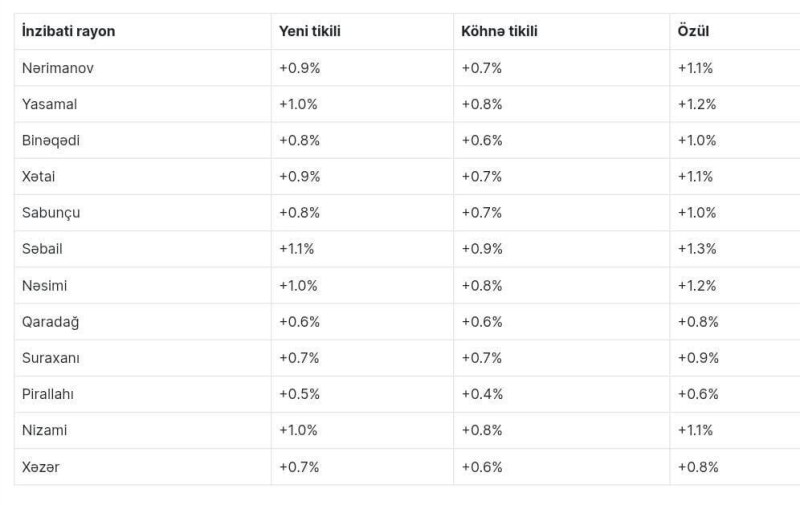Click the Nəsimi row label
Screen dimensions: 800x505
tap(45, 285)
